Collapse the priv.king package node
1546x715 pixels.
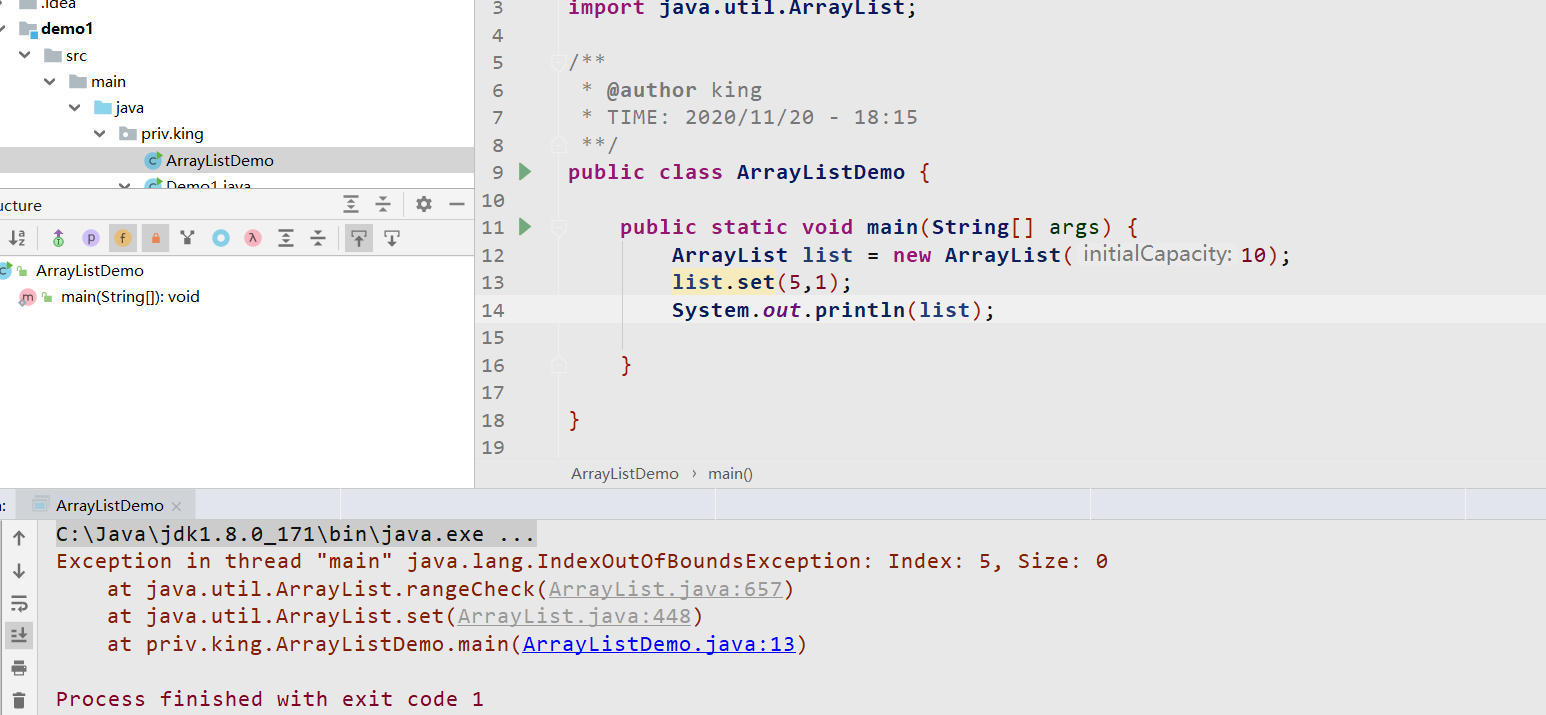100,134
